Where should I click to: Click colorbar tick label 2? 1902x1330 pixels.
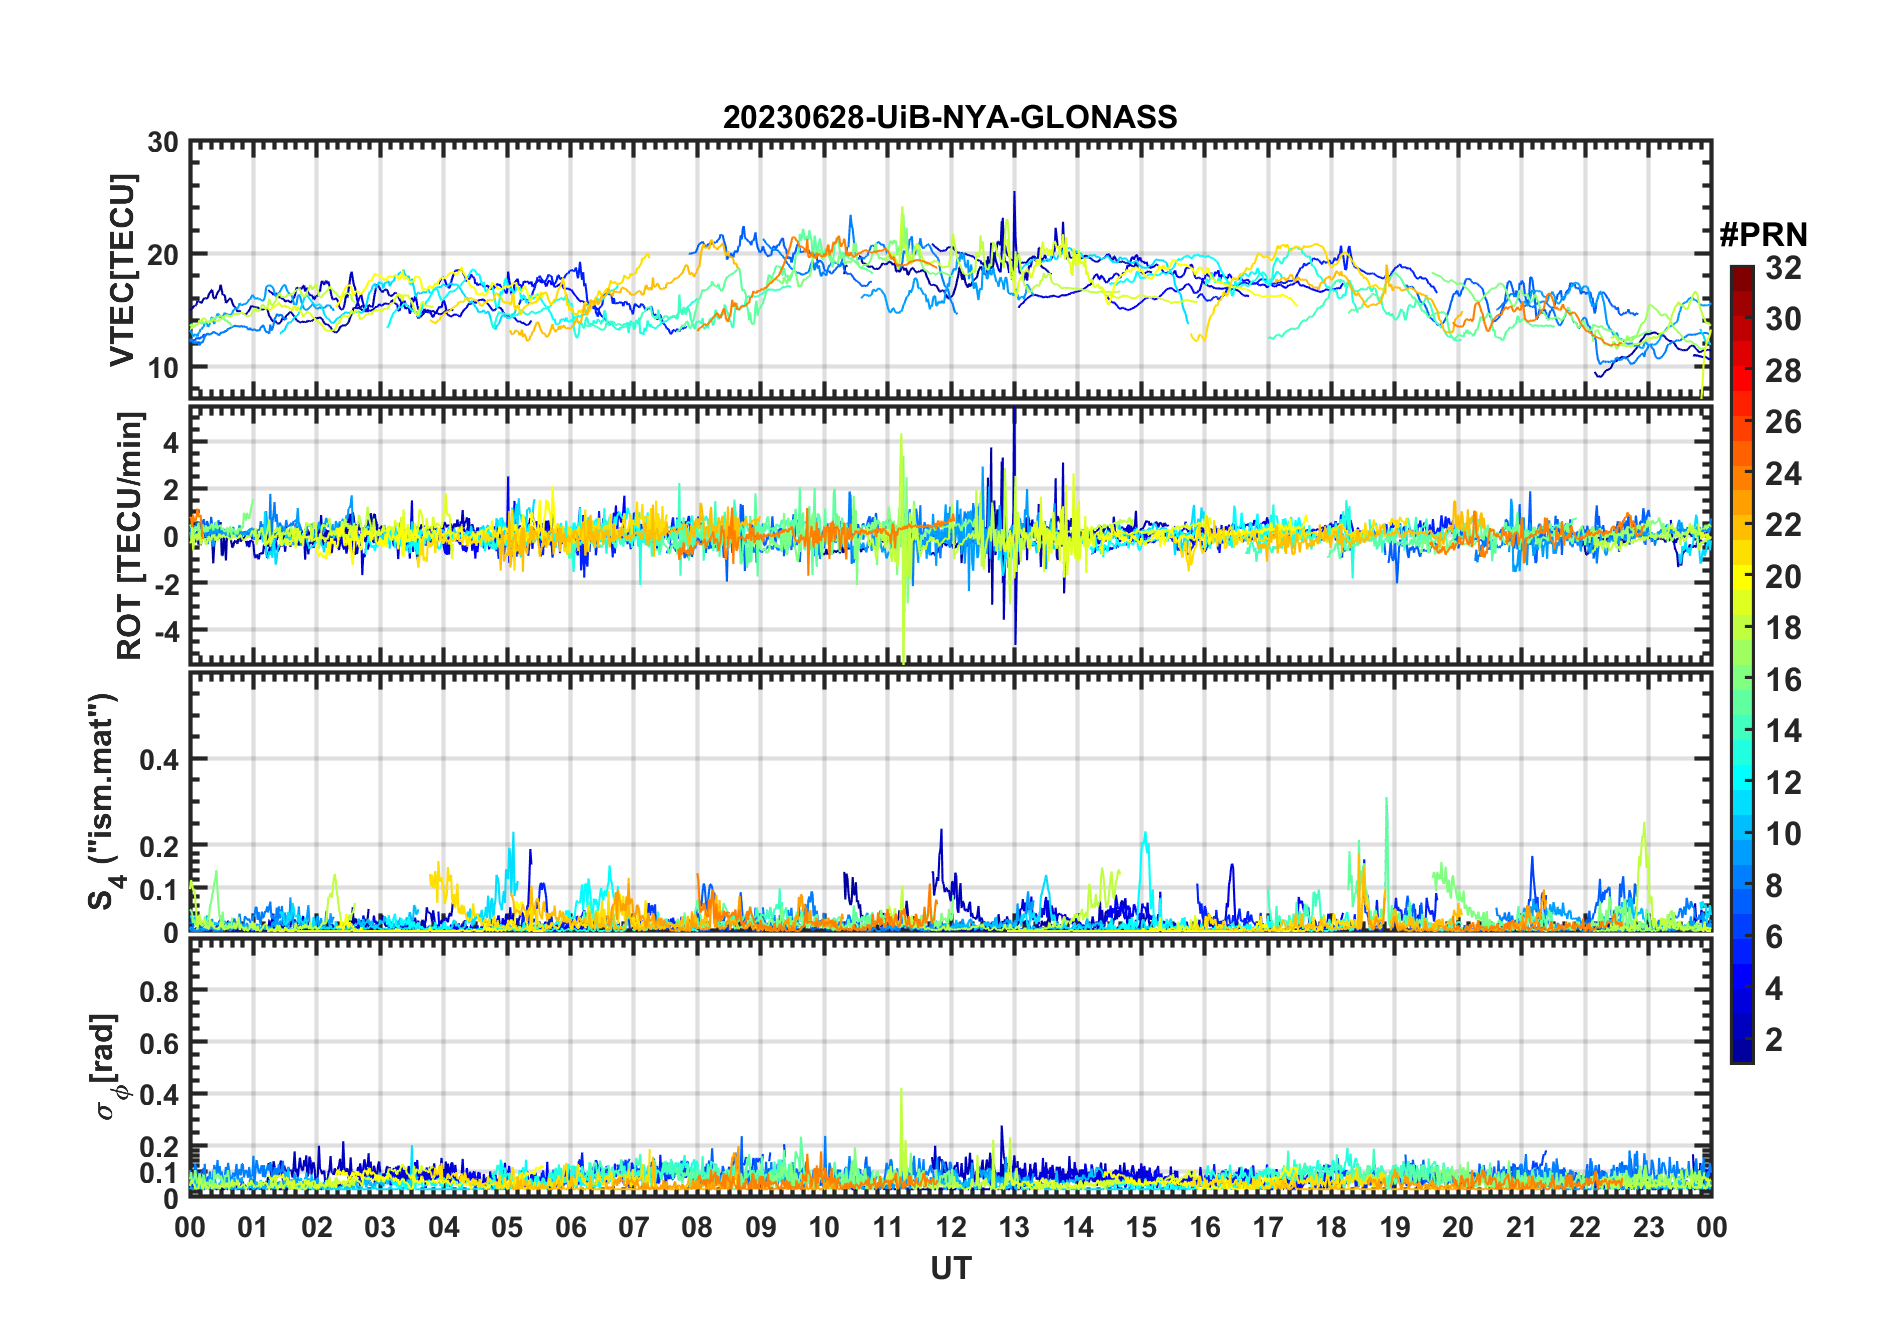[1774, 1040]
